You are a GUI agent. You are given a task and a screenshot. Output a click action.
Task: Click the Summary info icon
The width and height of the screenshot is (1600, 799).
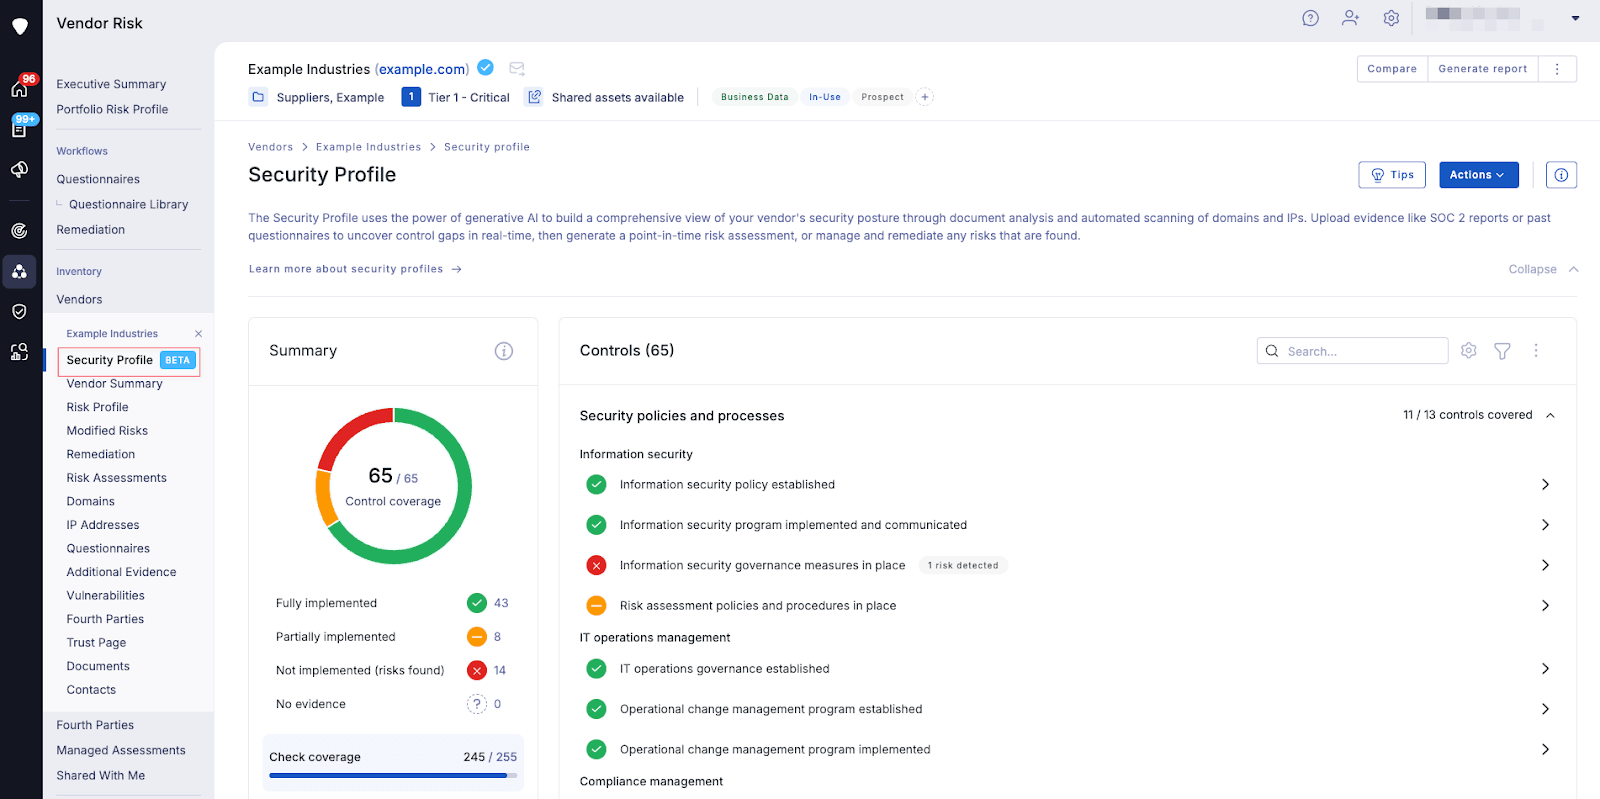[504, 351]
